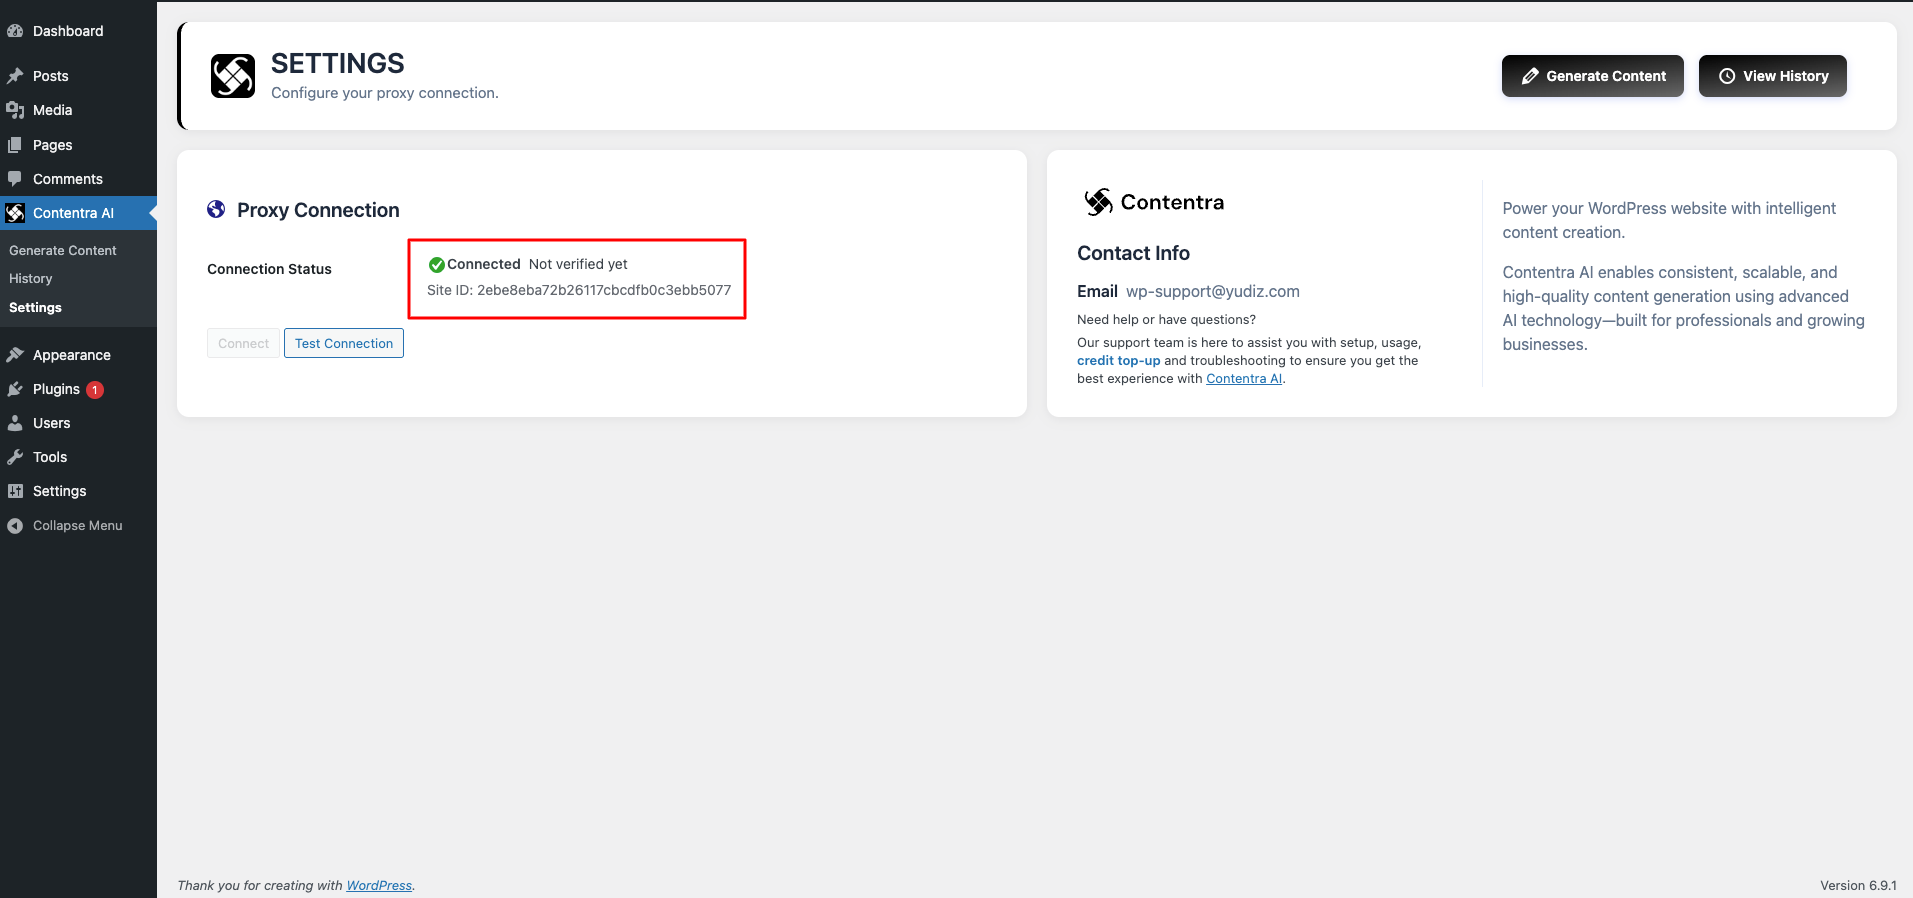The image size is (1913, 898).
Task: Go to the Posts menu
Action: point(78,76)
